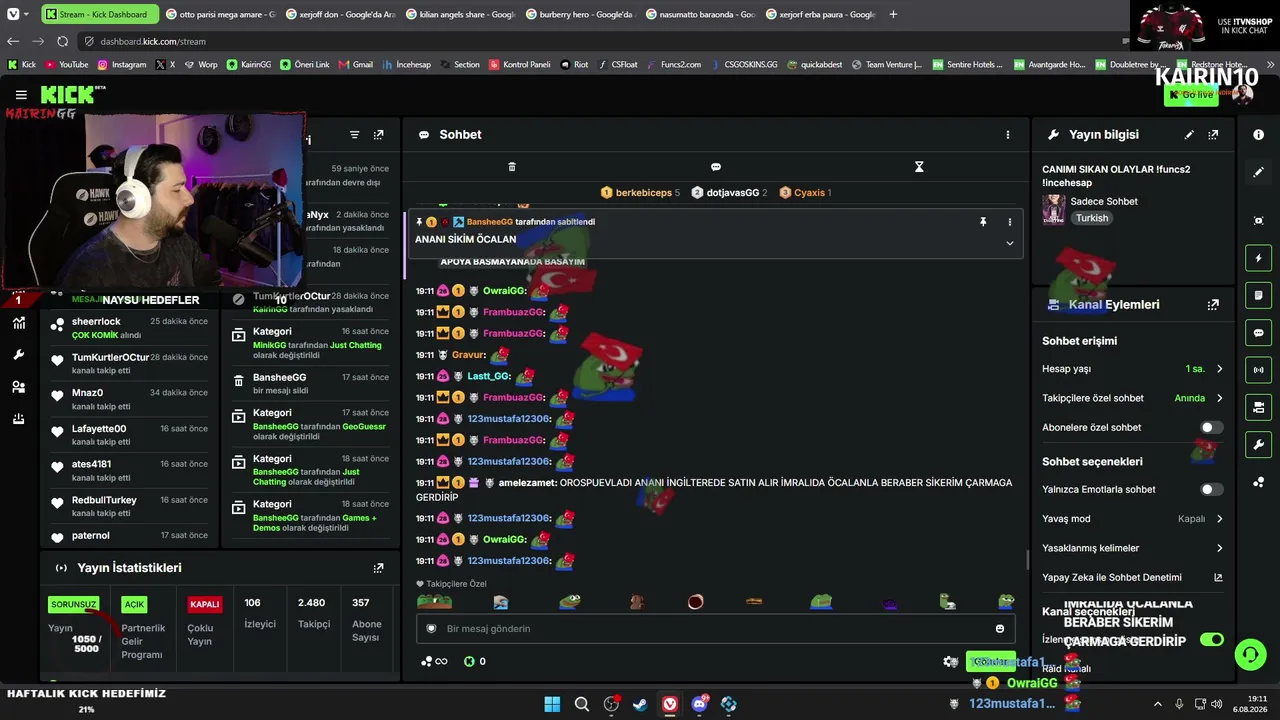Pop out the Kanal Eylemleri panel

(x=1213, y=305)
